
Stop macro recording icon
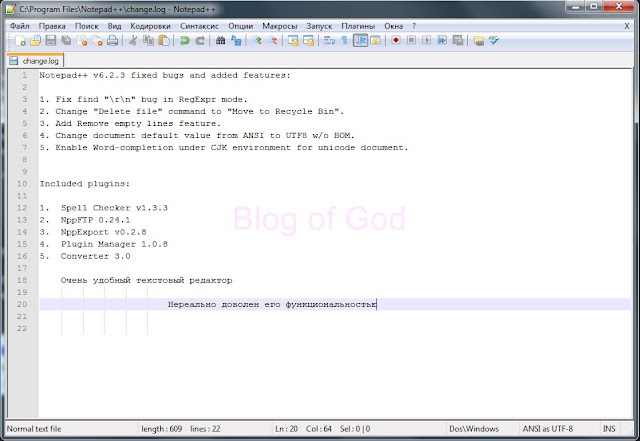tap(411, 40)
